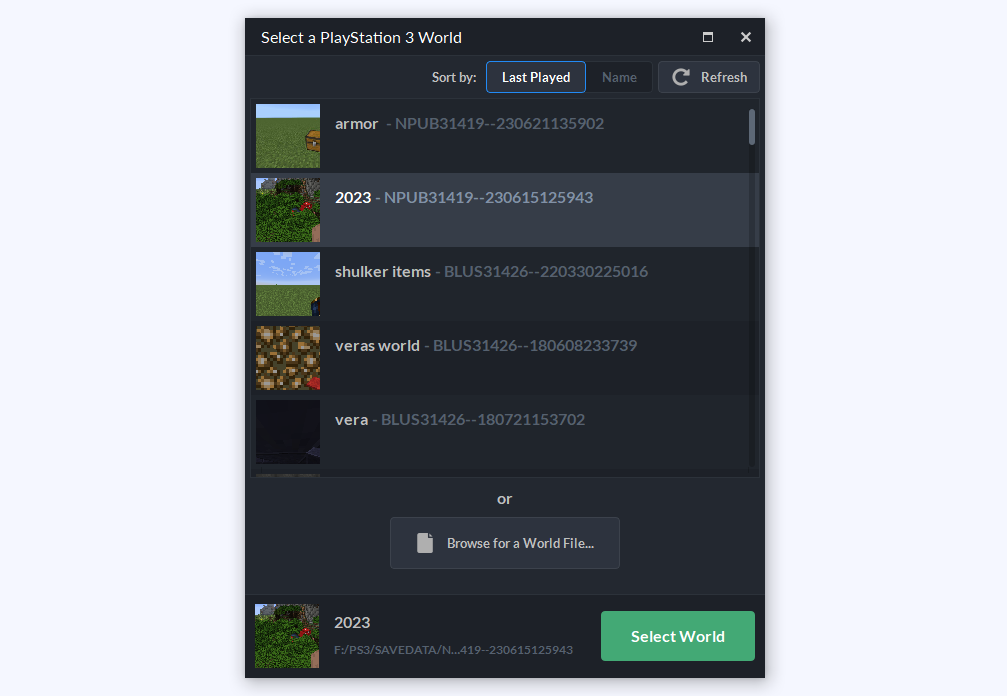Select the shulker items world entry

(x=505, y=284)
